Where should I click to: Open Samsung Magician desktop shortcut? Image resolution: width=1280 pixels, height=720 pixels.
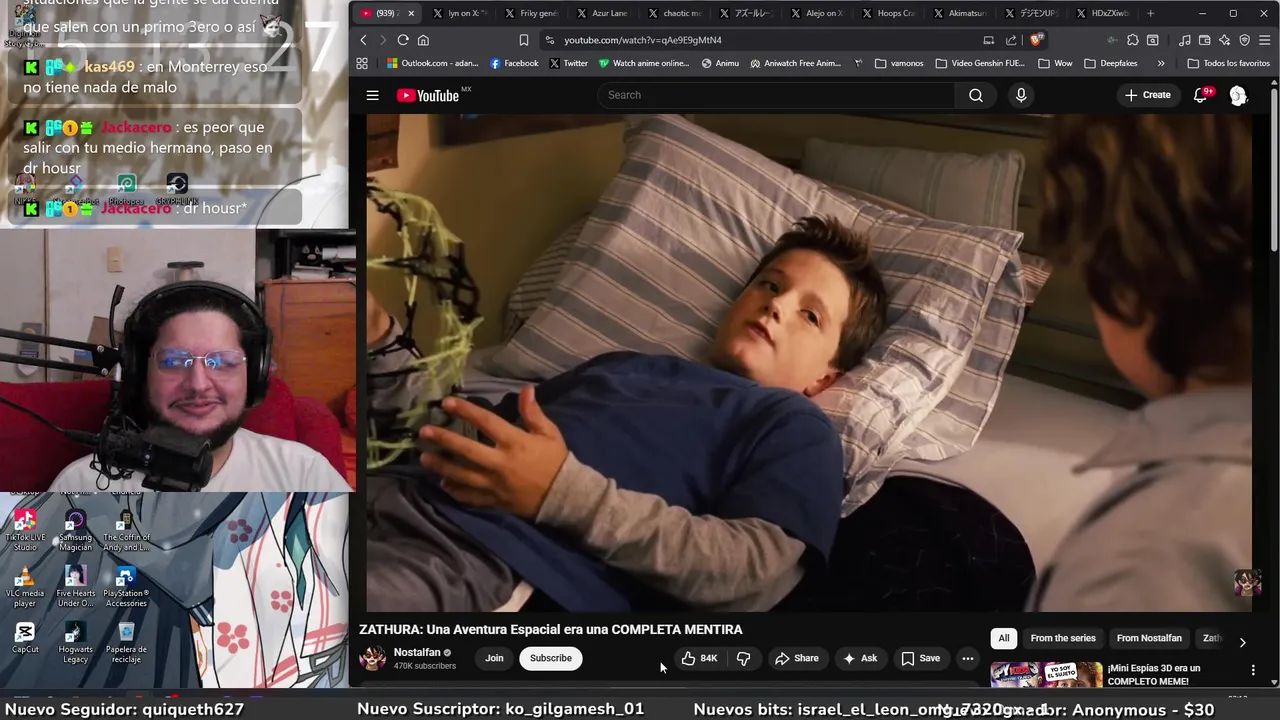[x=75, y=530]
